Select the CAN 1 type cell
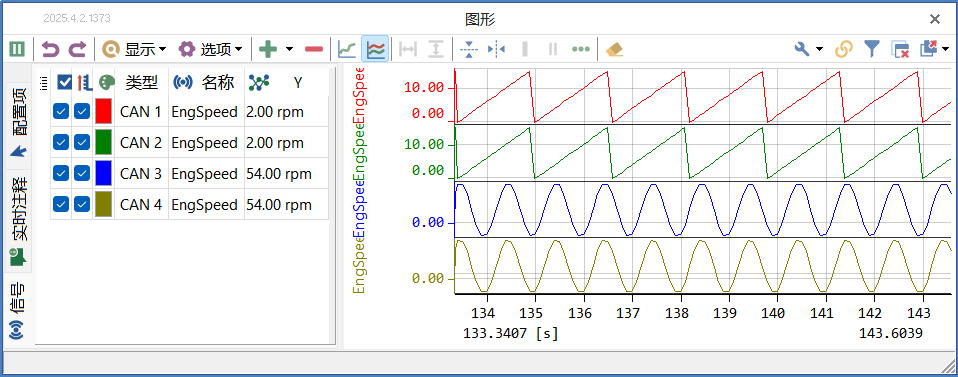The width and height of the screenshot is (958, 377). point(141,112)
